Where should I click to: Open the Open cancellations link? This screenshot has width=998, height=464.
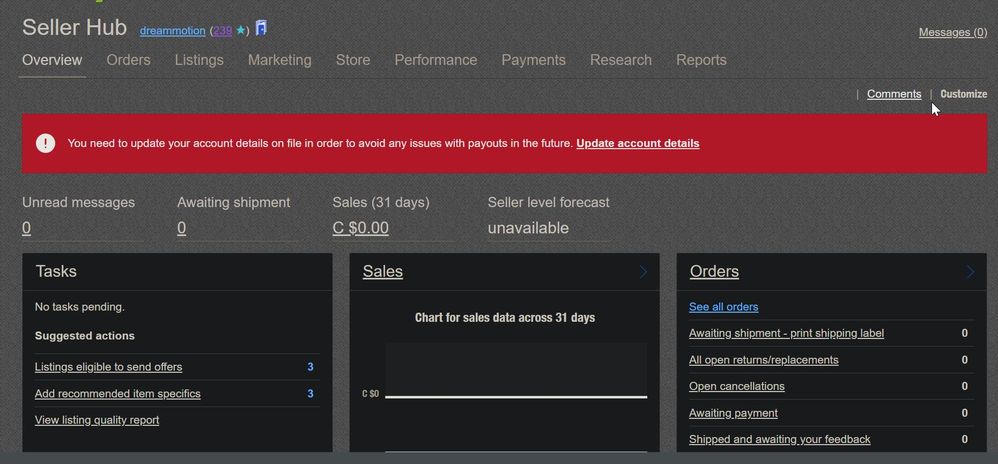pos(736,386)
